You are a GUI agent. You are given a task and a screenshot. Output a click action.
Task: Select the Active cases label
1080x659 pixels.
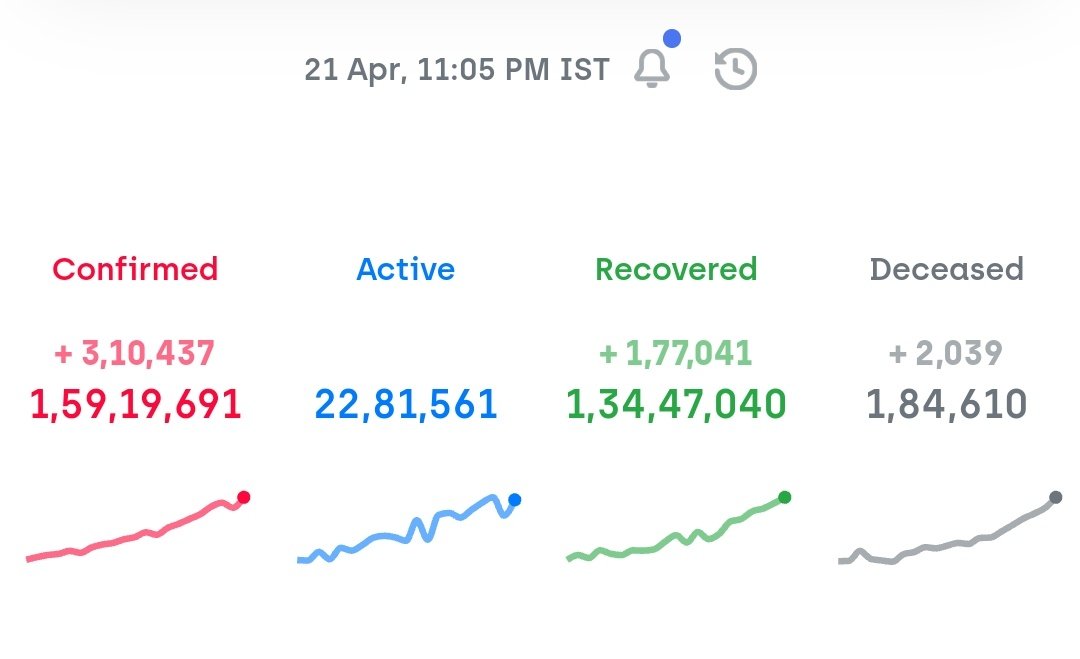pyautogui.click(x=406, y=269)
